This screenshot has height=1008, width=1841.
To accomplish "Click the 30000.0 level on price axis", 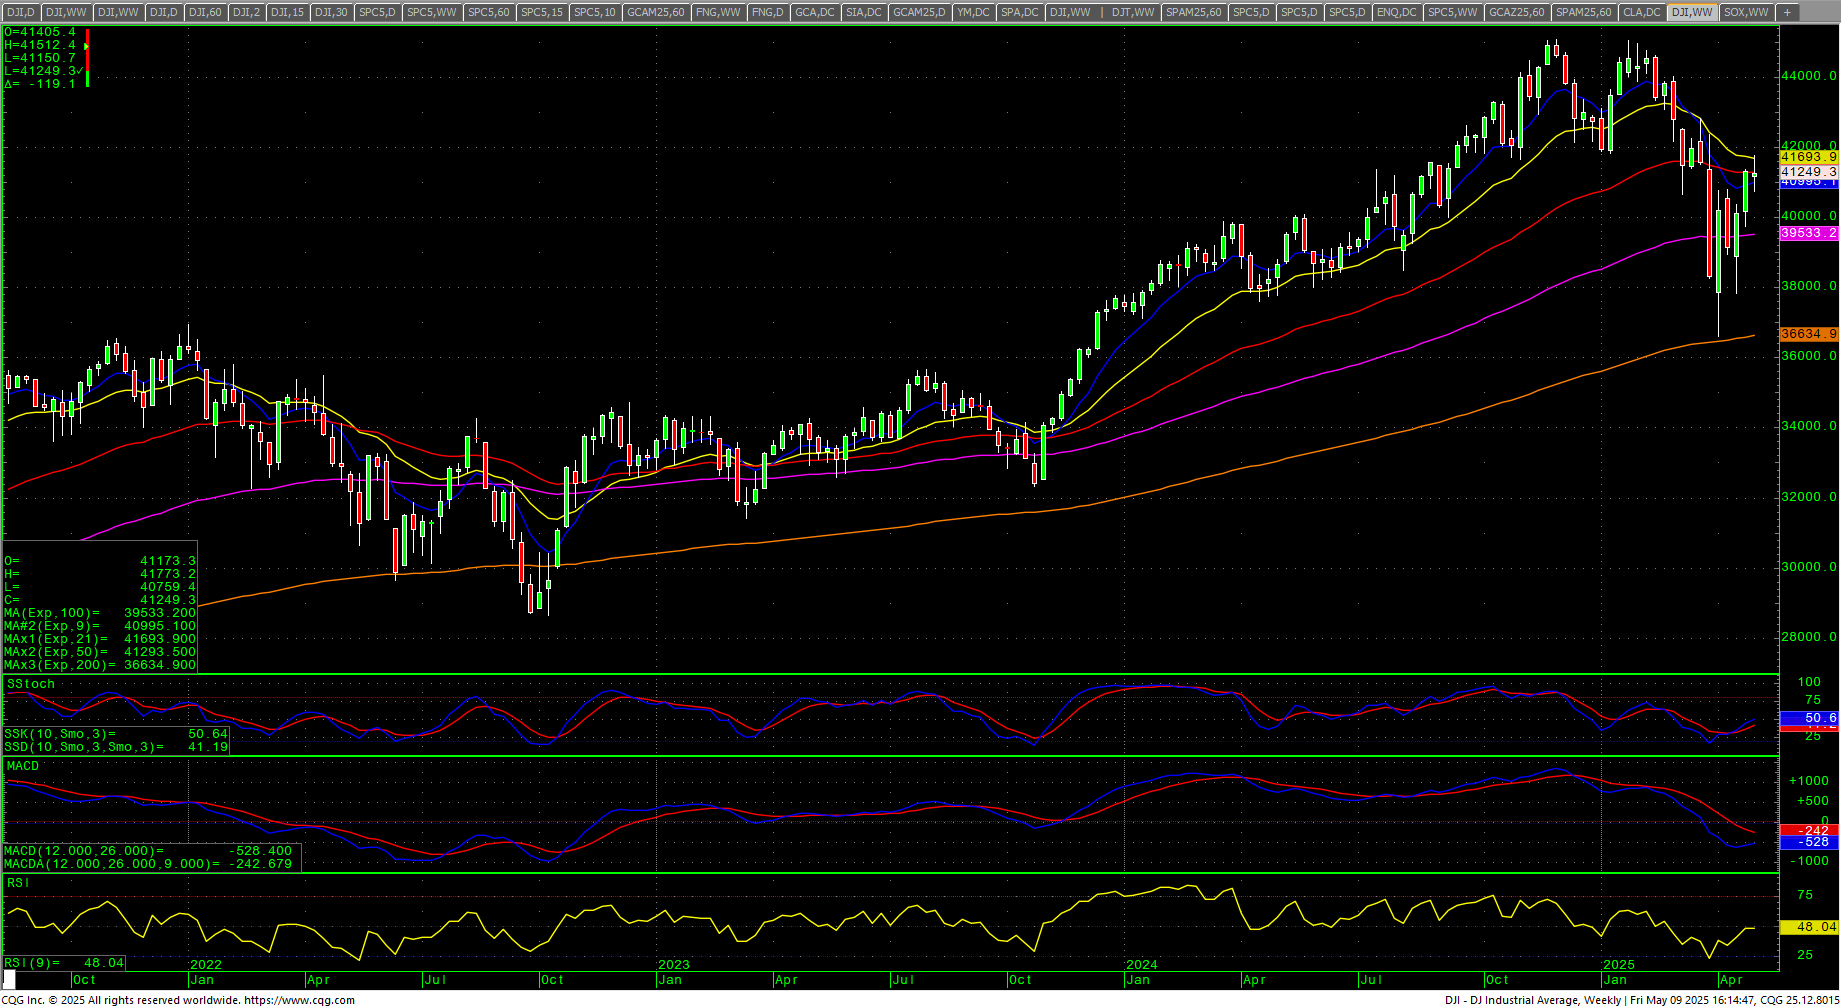I will (1809, 567).
